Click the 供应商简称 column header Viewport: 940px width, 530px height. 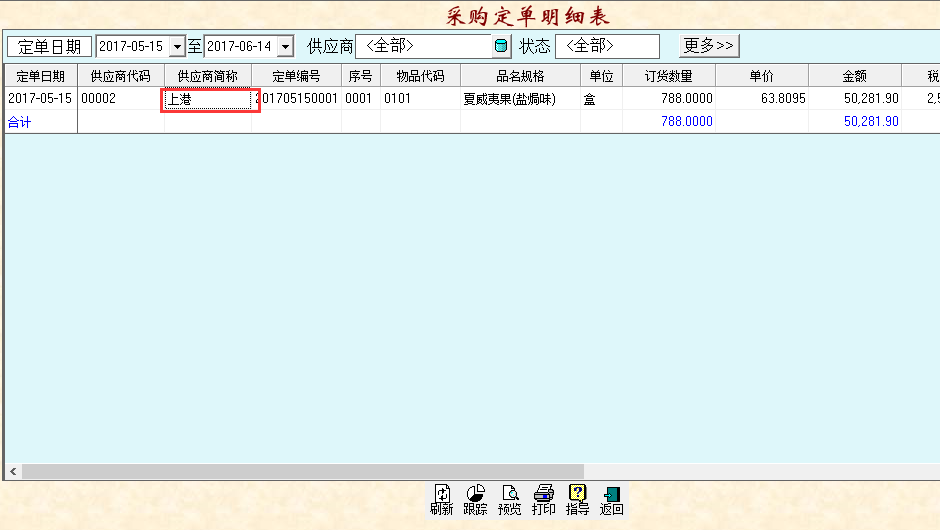(207, 76)
